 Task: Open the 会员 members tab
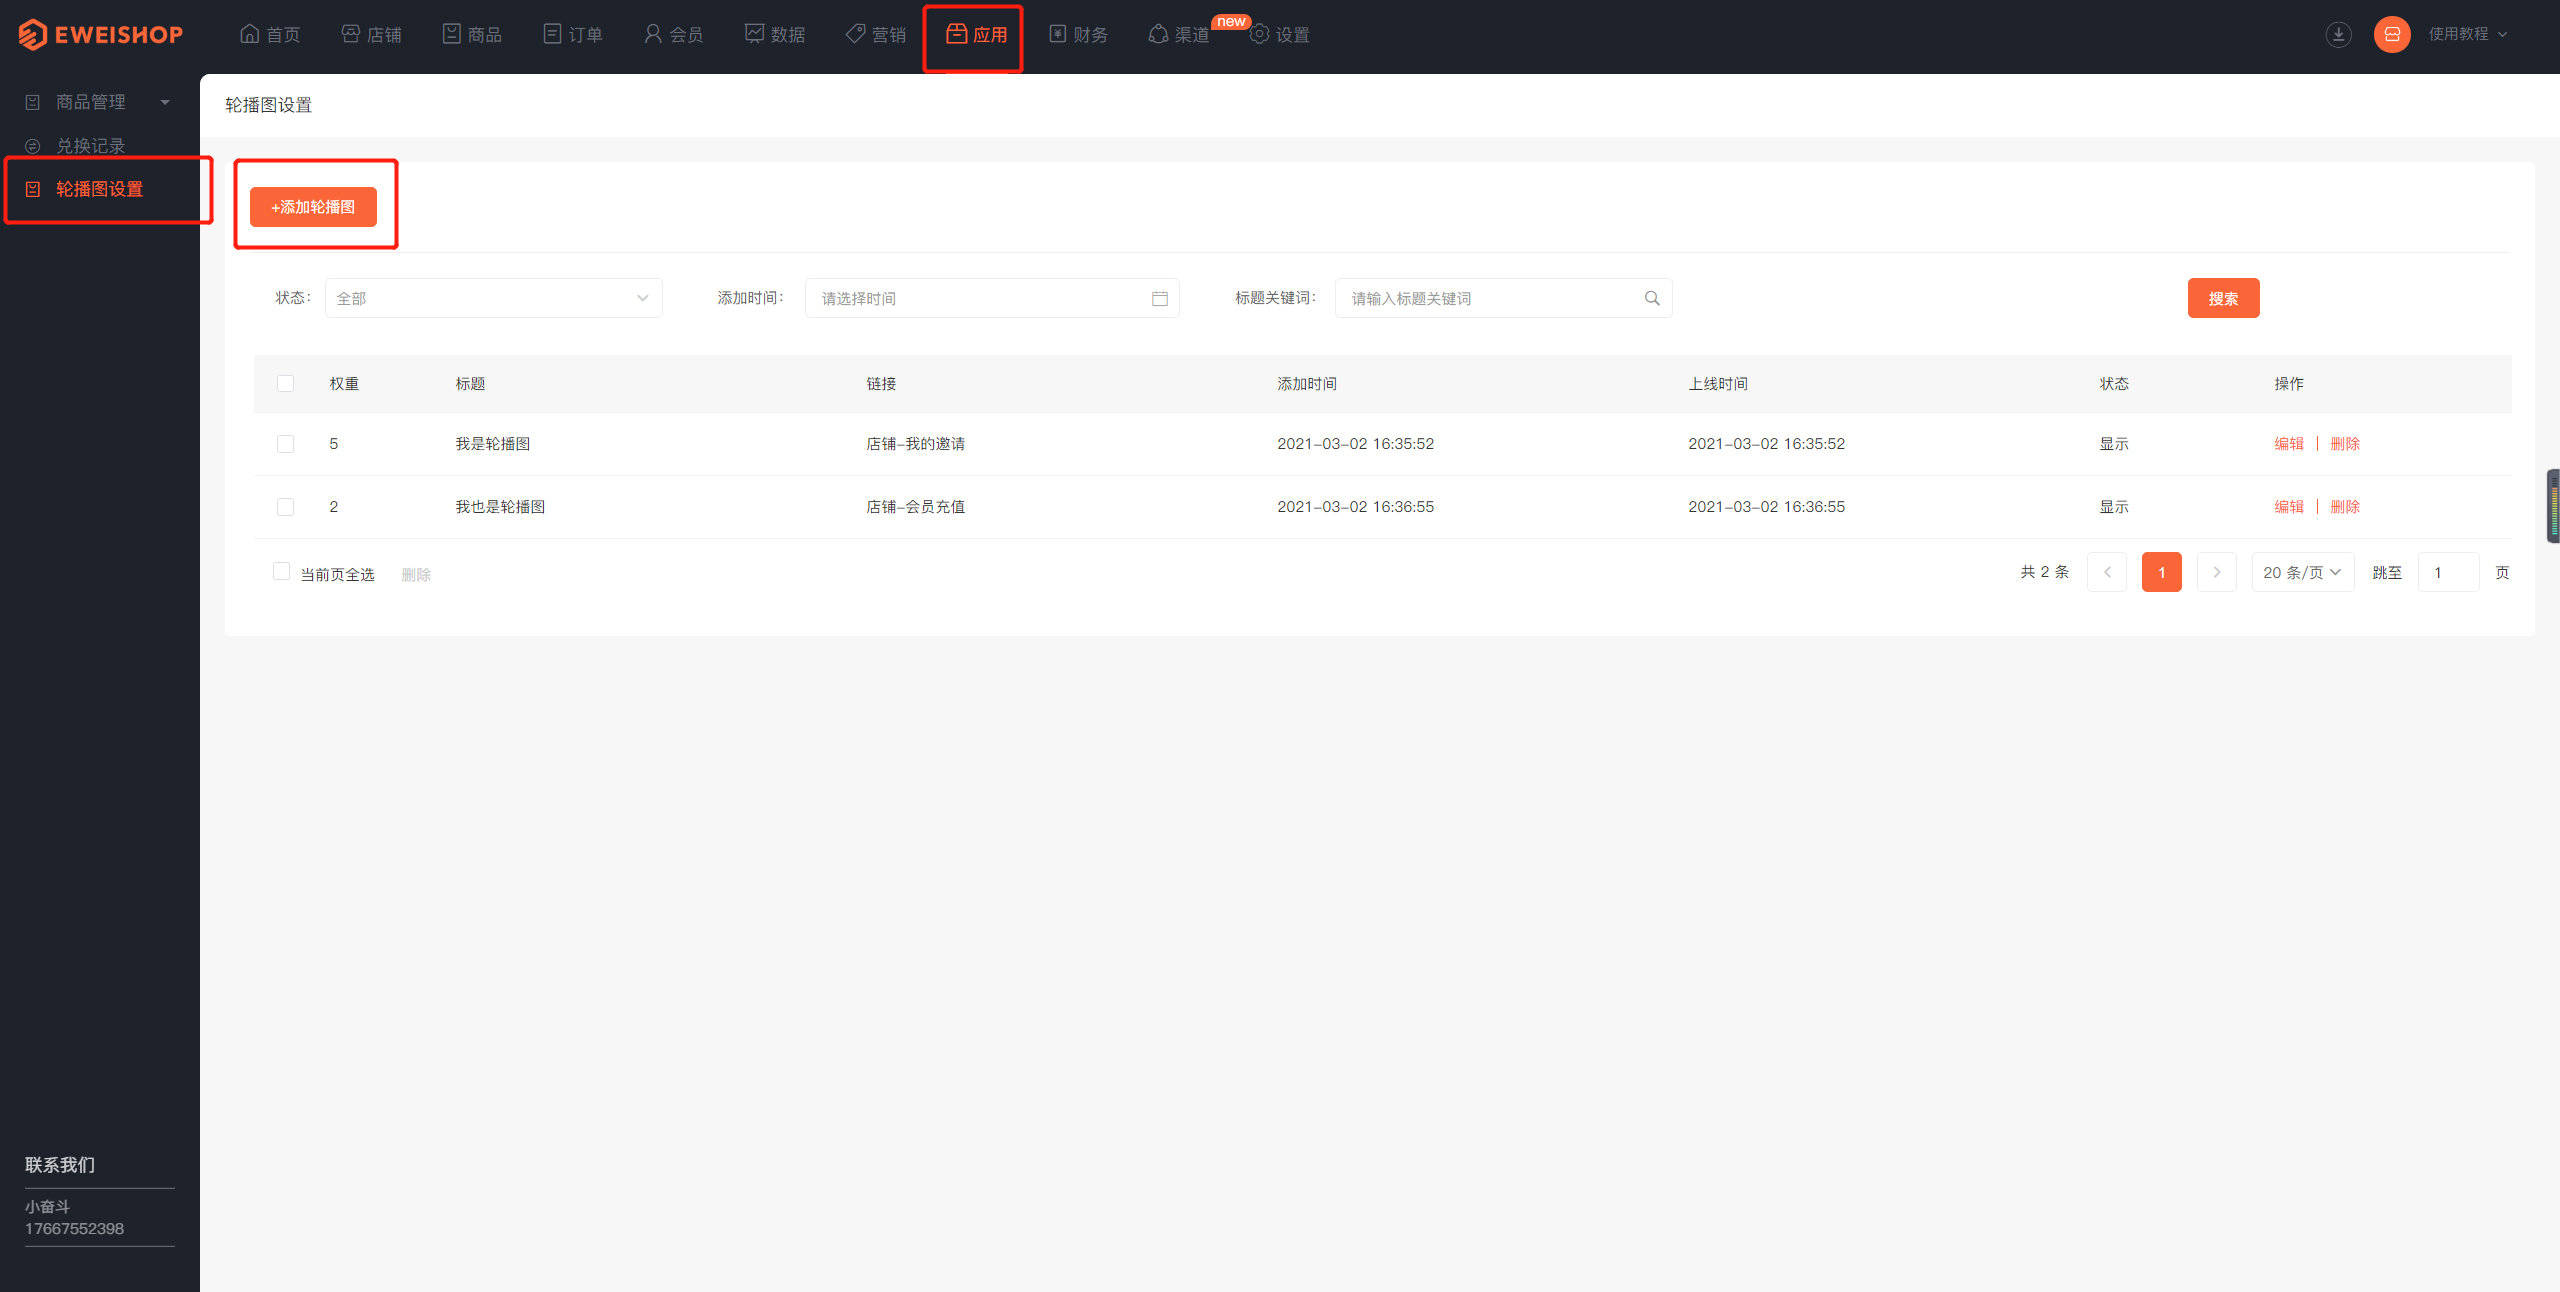point(674,34)
